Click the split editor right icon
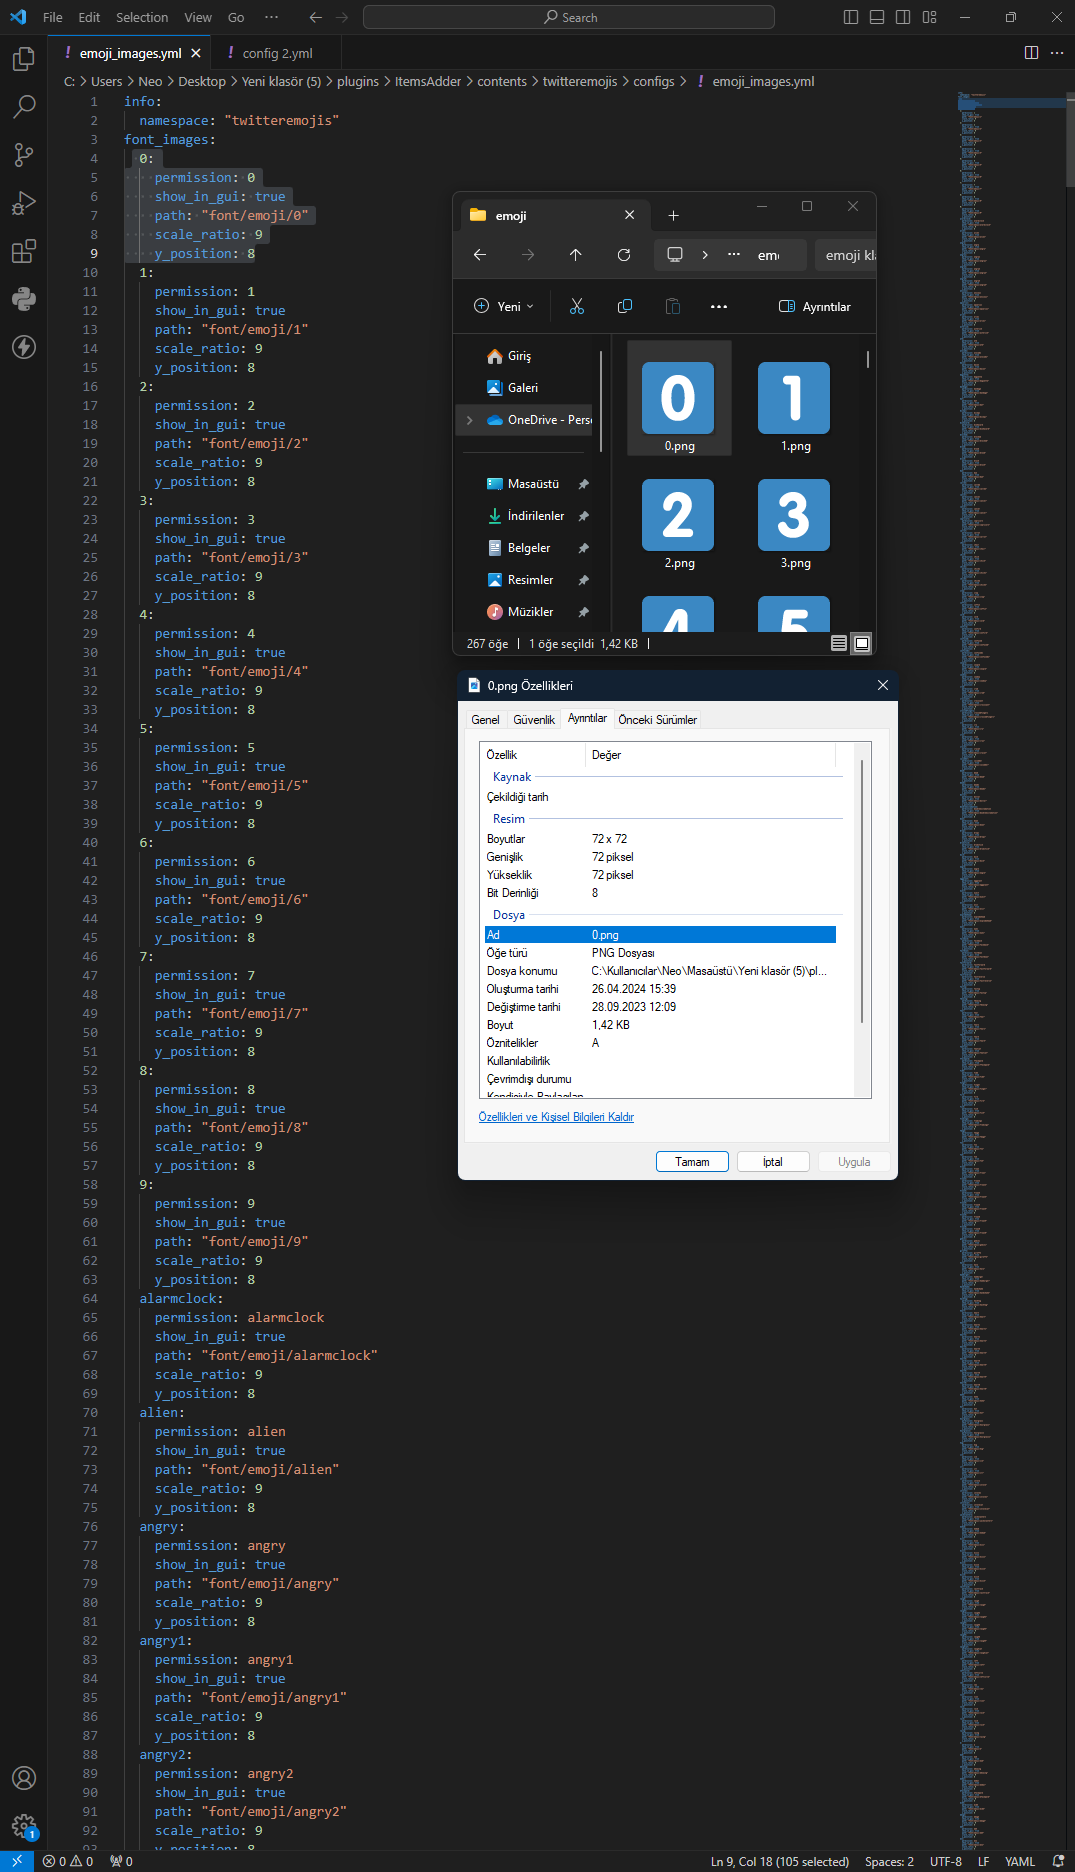The width and height of the screenshot is (1075, 1872). (x=1031, y=53)
